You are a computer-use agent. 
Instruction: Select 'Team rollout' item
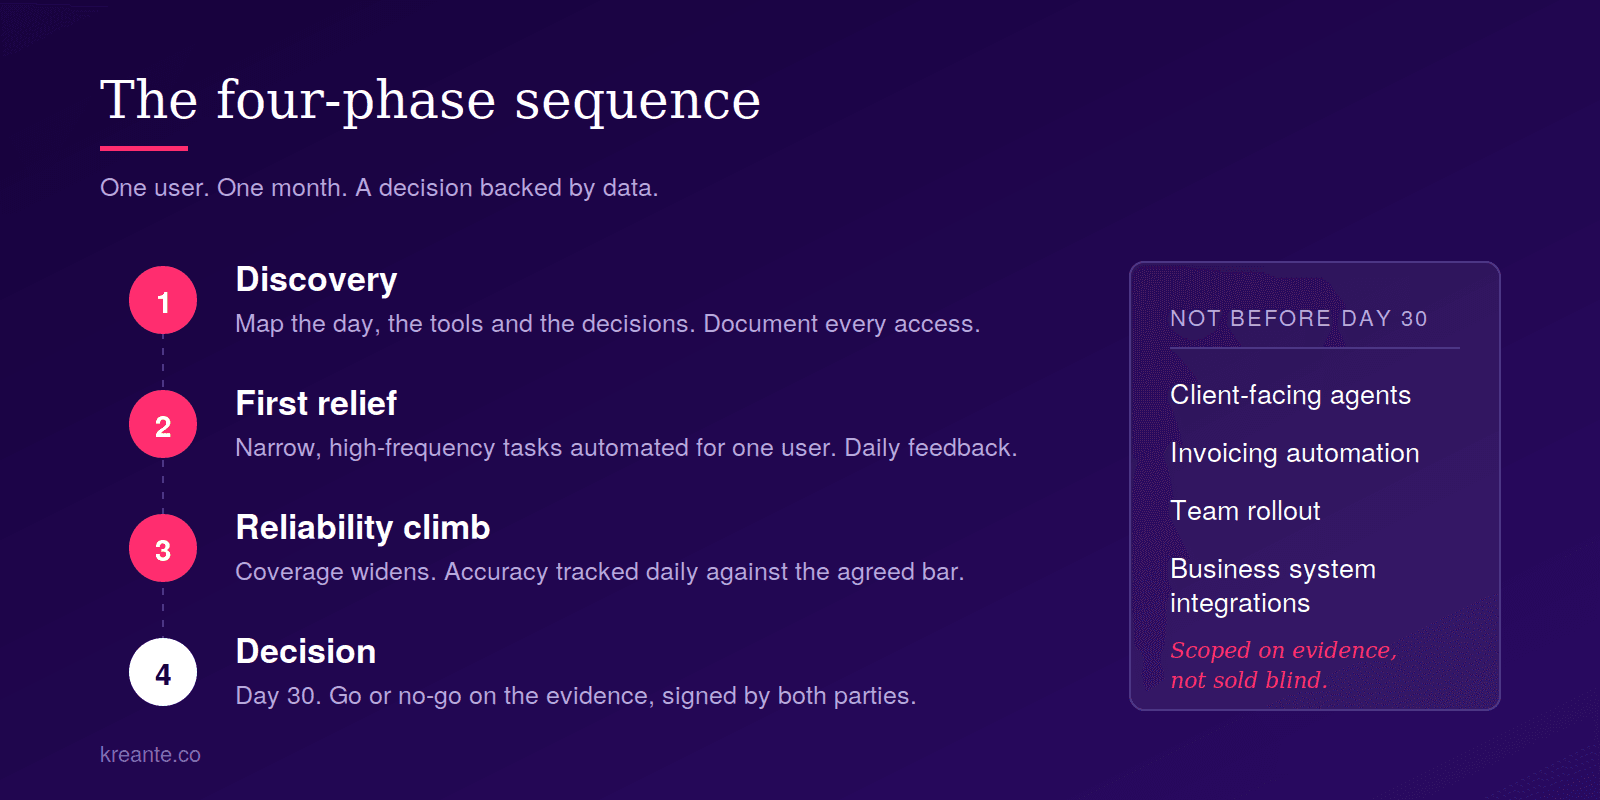click(1245, 511)
